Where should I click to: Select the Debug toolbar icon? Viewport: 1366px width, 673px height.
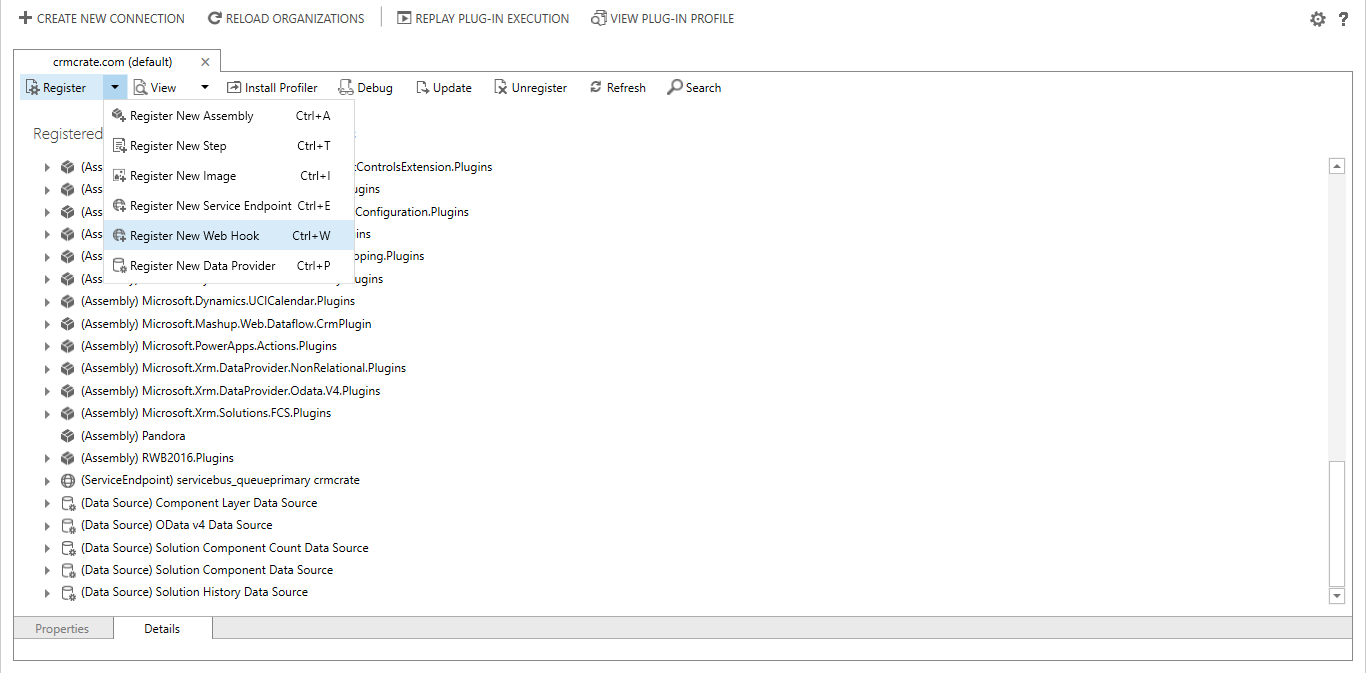tap(346, 87)
